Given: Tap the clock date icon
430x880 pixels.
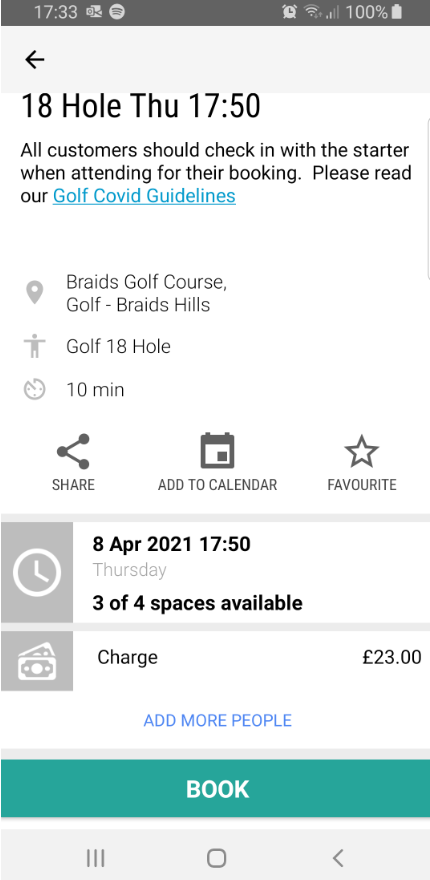Looking at the screenshot, I should click(x=37, y=572).
